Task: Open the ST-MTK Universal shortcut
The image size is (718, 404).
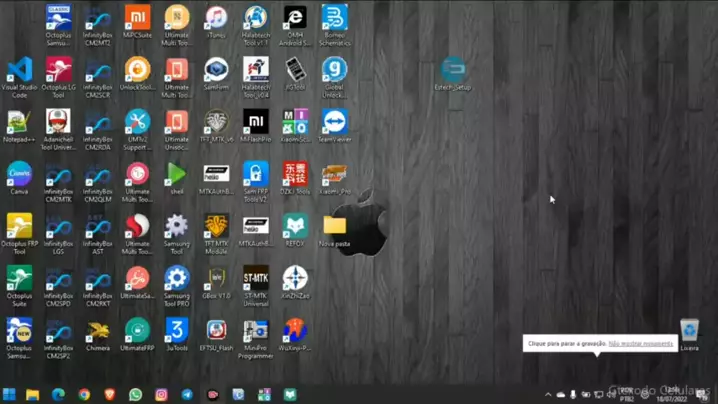Action: 256,279
